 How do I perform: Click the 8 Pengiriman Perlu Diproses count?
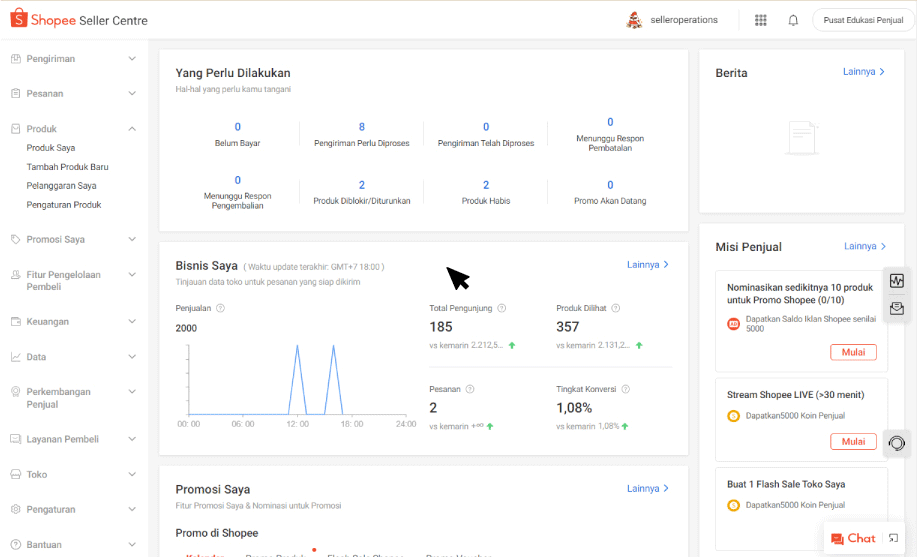[x=362, y=127]
